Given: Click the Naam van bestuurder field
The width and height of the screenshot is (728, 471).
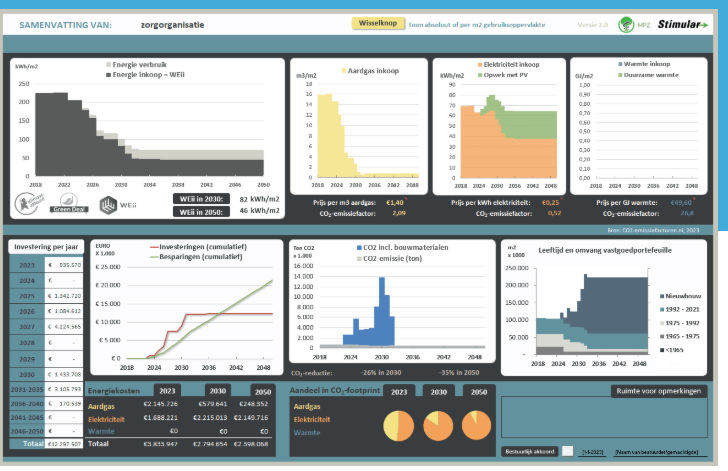Looking at the screenshot, I should tap(656, 452).
